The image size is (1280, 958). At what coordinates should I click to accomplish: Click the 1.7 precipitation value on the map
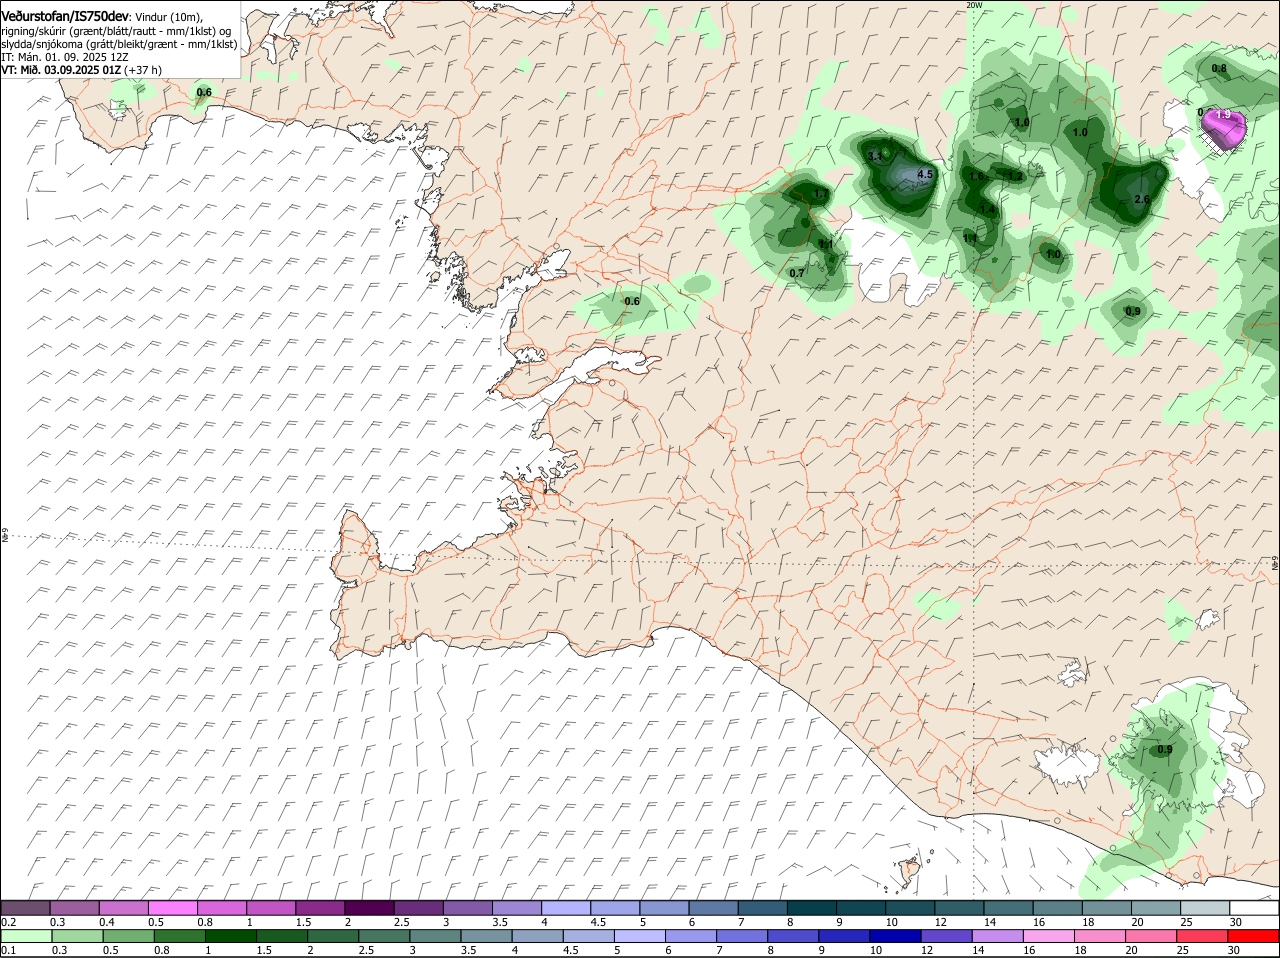[x=821, y=194]
